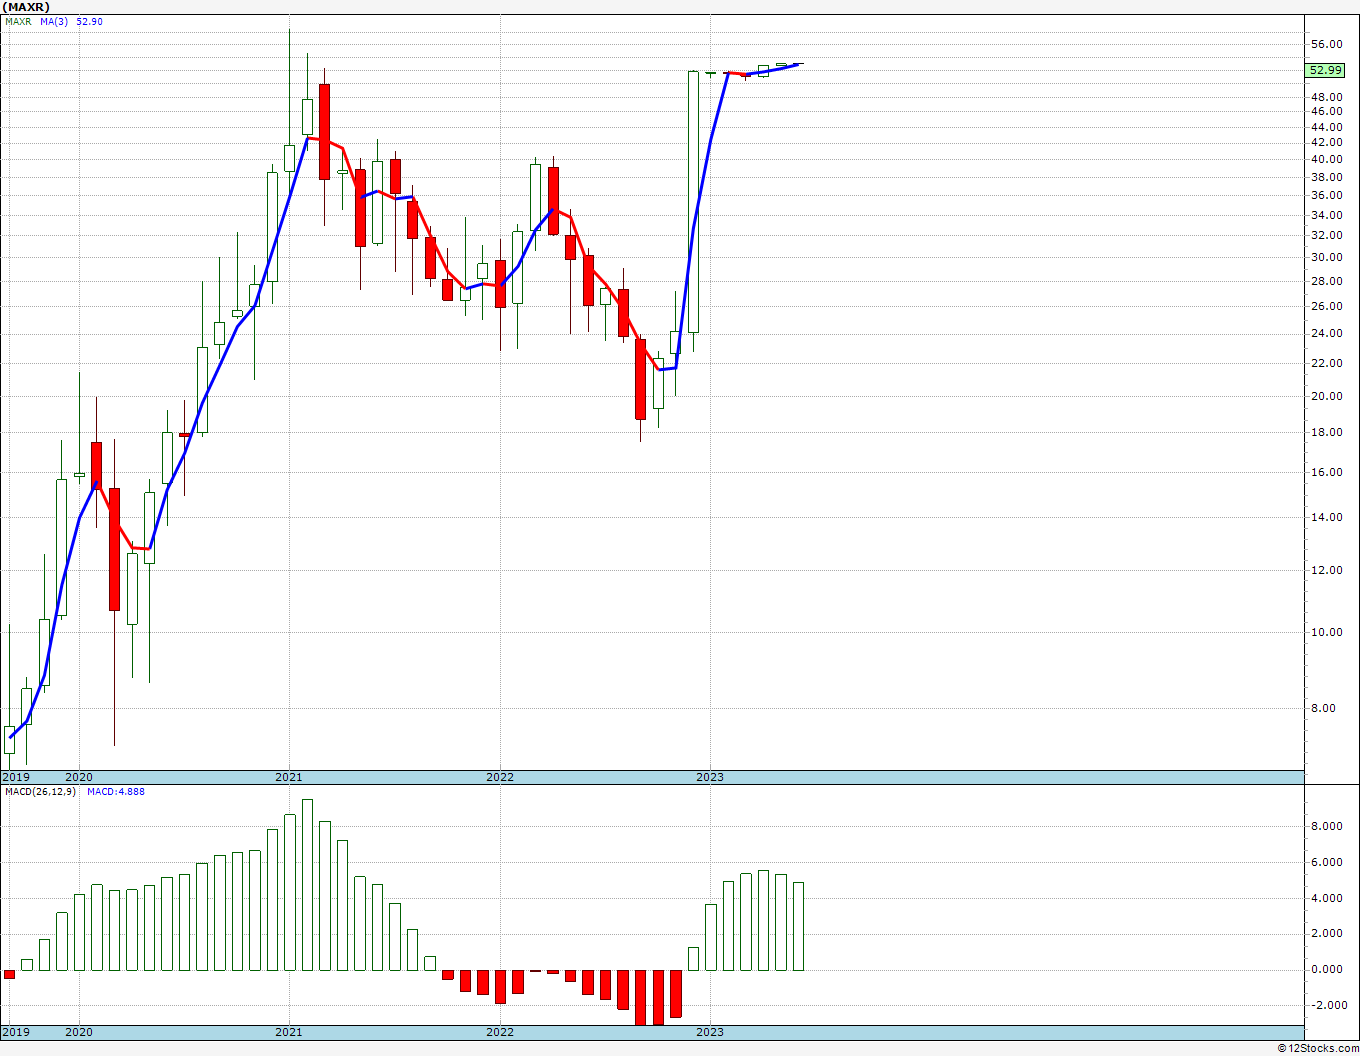Click 2019 on the price chart time axis
The width and height of the screenshot is (1360, 1056).
pos(15,777)
